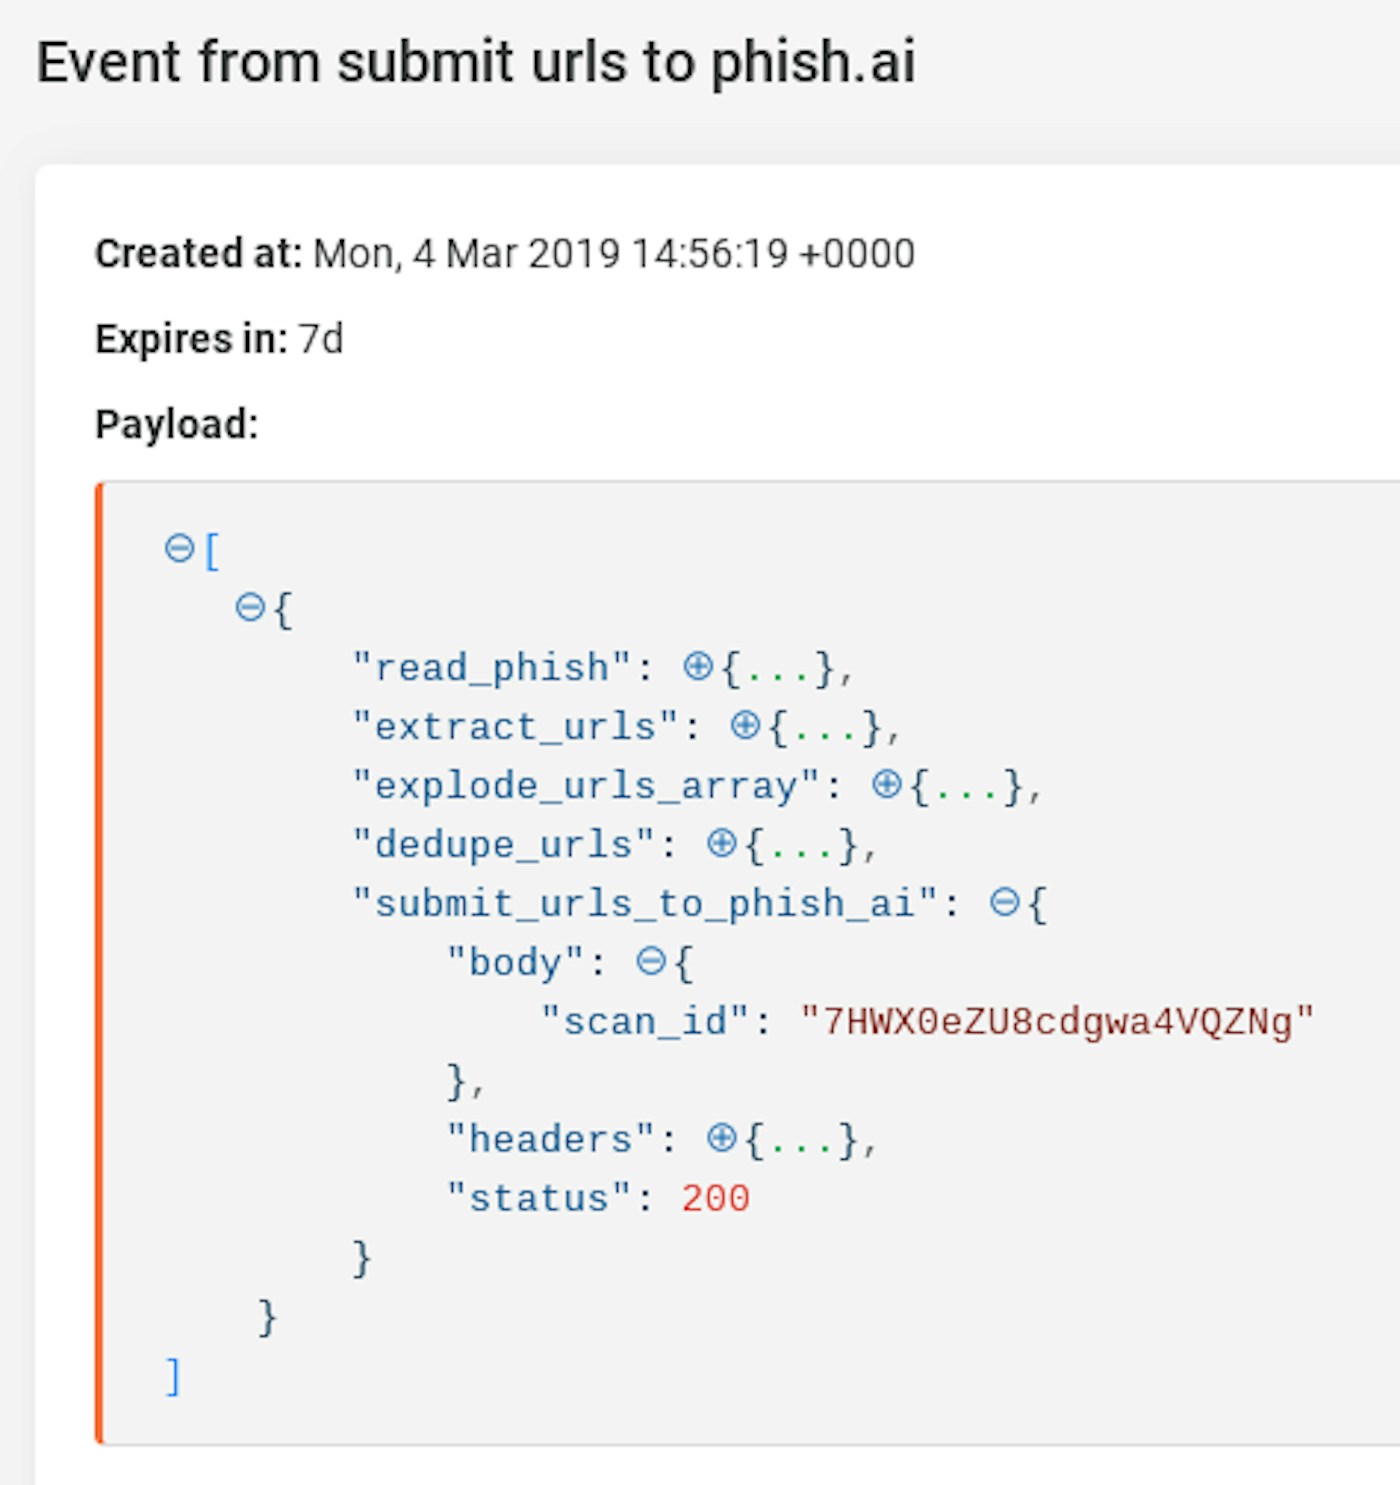Expand the explode_urls_array object

point(886,784)
